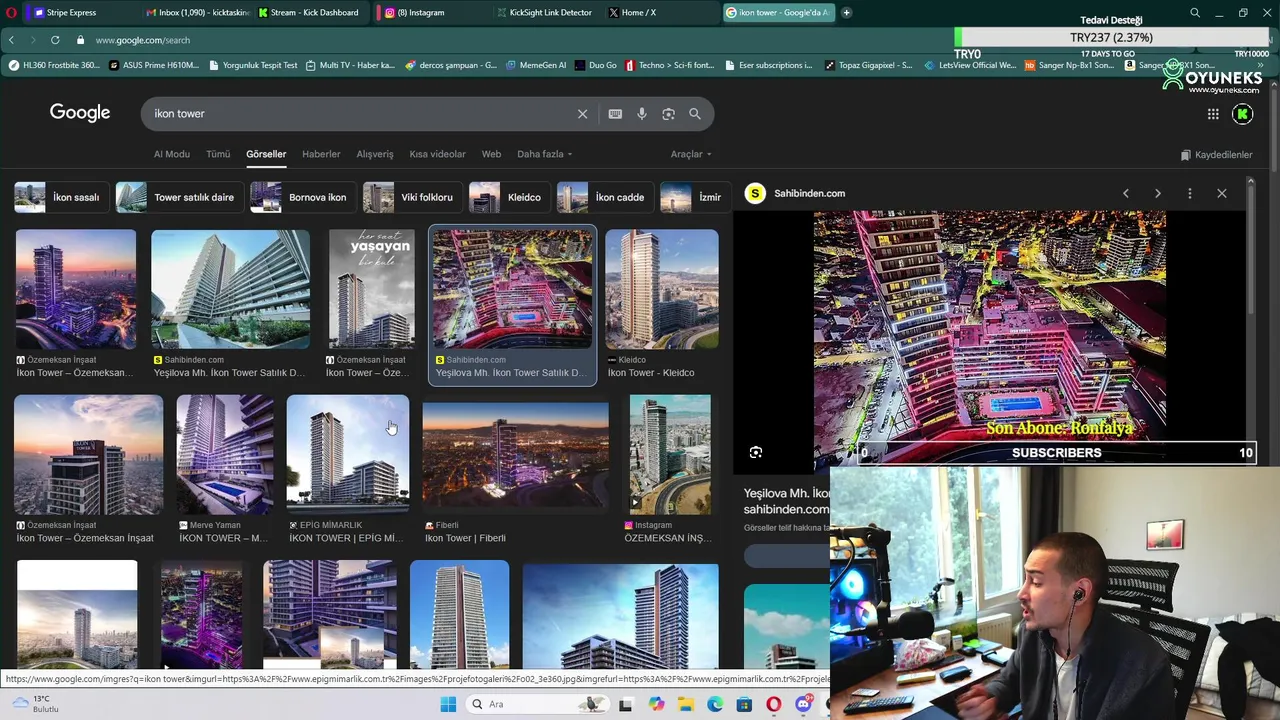Select the 'Viki folkloru' chip
This screenshot has height=720, width=1280.
click(x=411, y=197)
